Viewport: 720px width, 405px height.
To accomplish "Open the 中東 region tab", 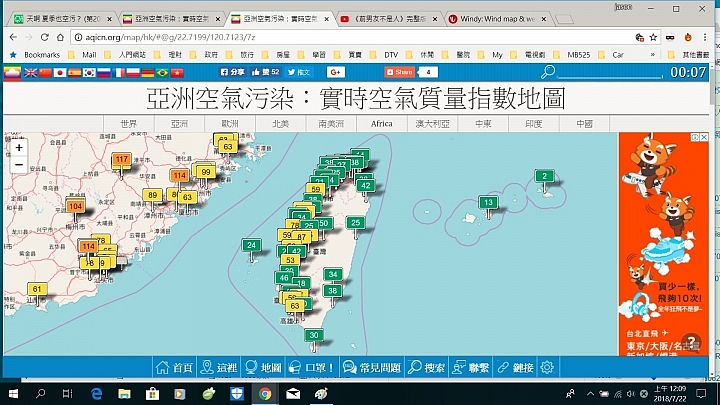I will [x=483, y=124].
